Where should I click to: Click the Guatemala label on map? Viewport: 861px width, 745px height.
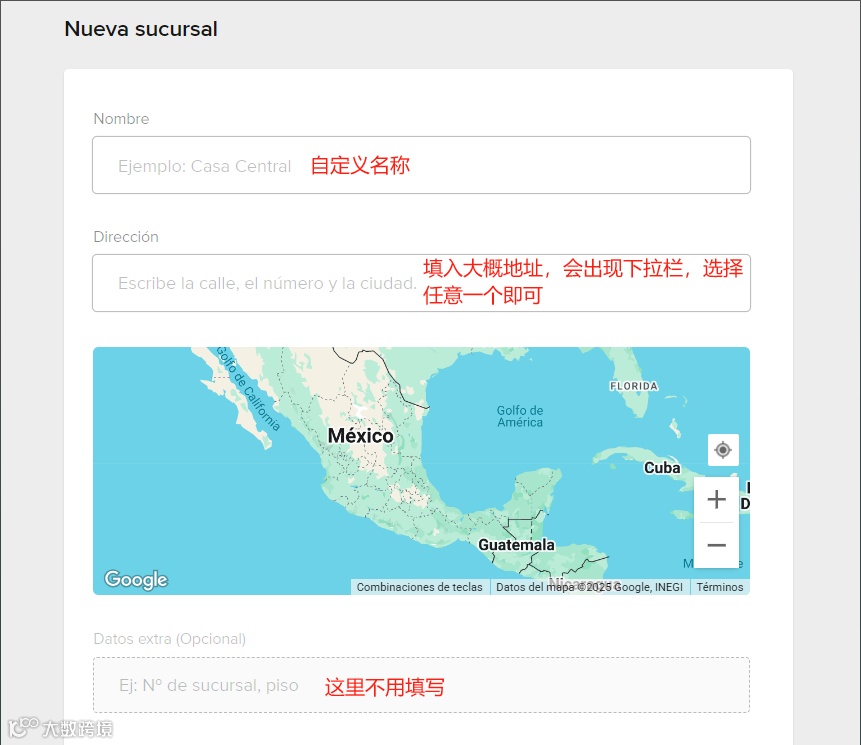tap(516, 545)
